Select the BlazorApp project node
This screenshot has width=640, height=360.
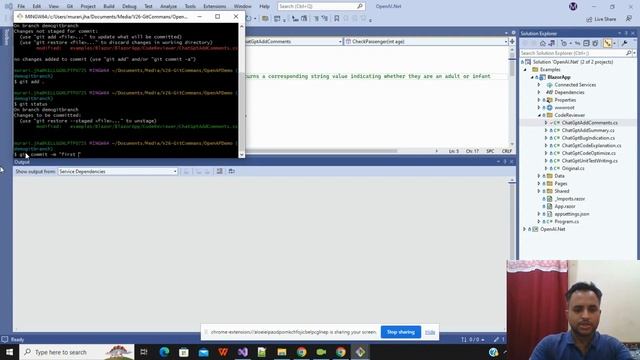tap(559, 77)
